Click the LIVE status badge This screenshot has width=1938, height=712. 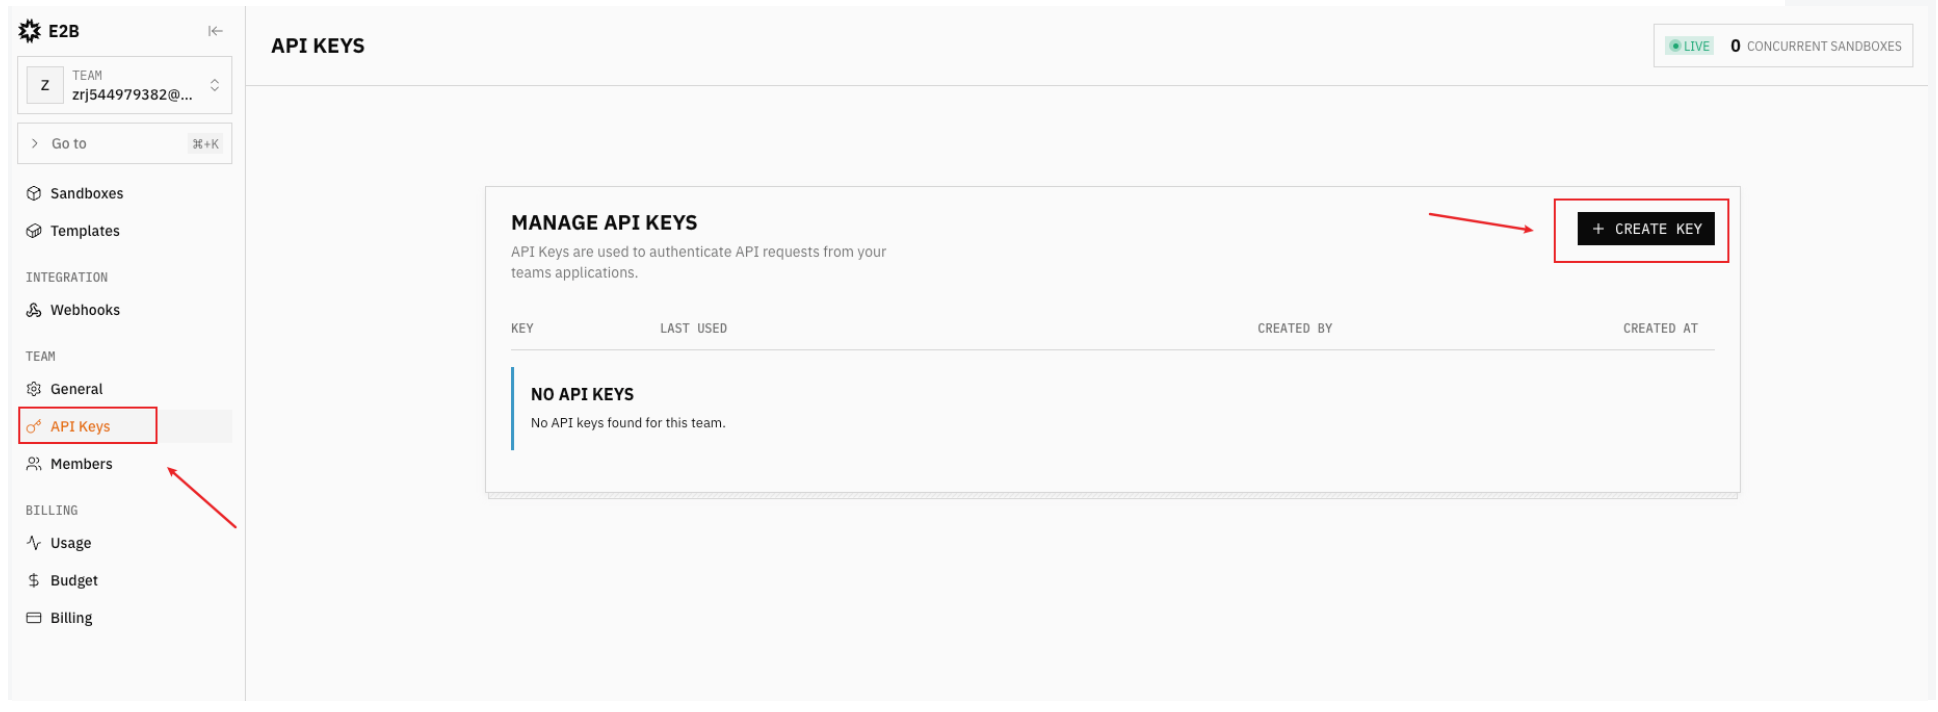(x=1690, y=46)
